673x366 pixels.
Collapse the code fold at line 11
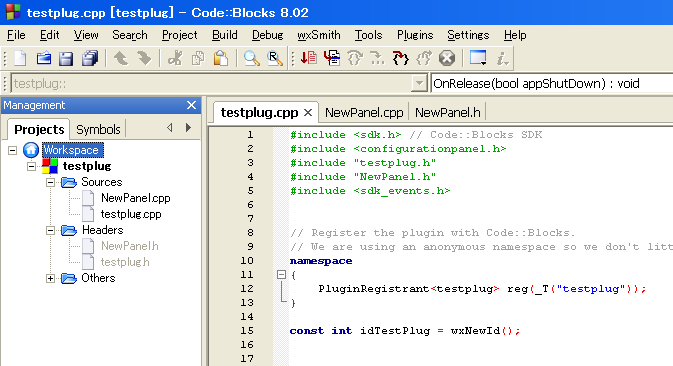(x=281, y=275)
